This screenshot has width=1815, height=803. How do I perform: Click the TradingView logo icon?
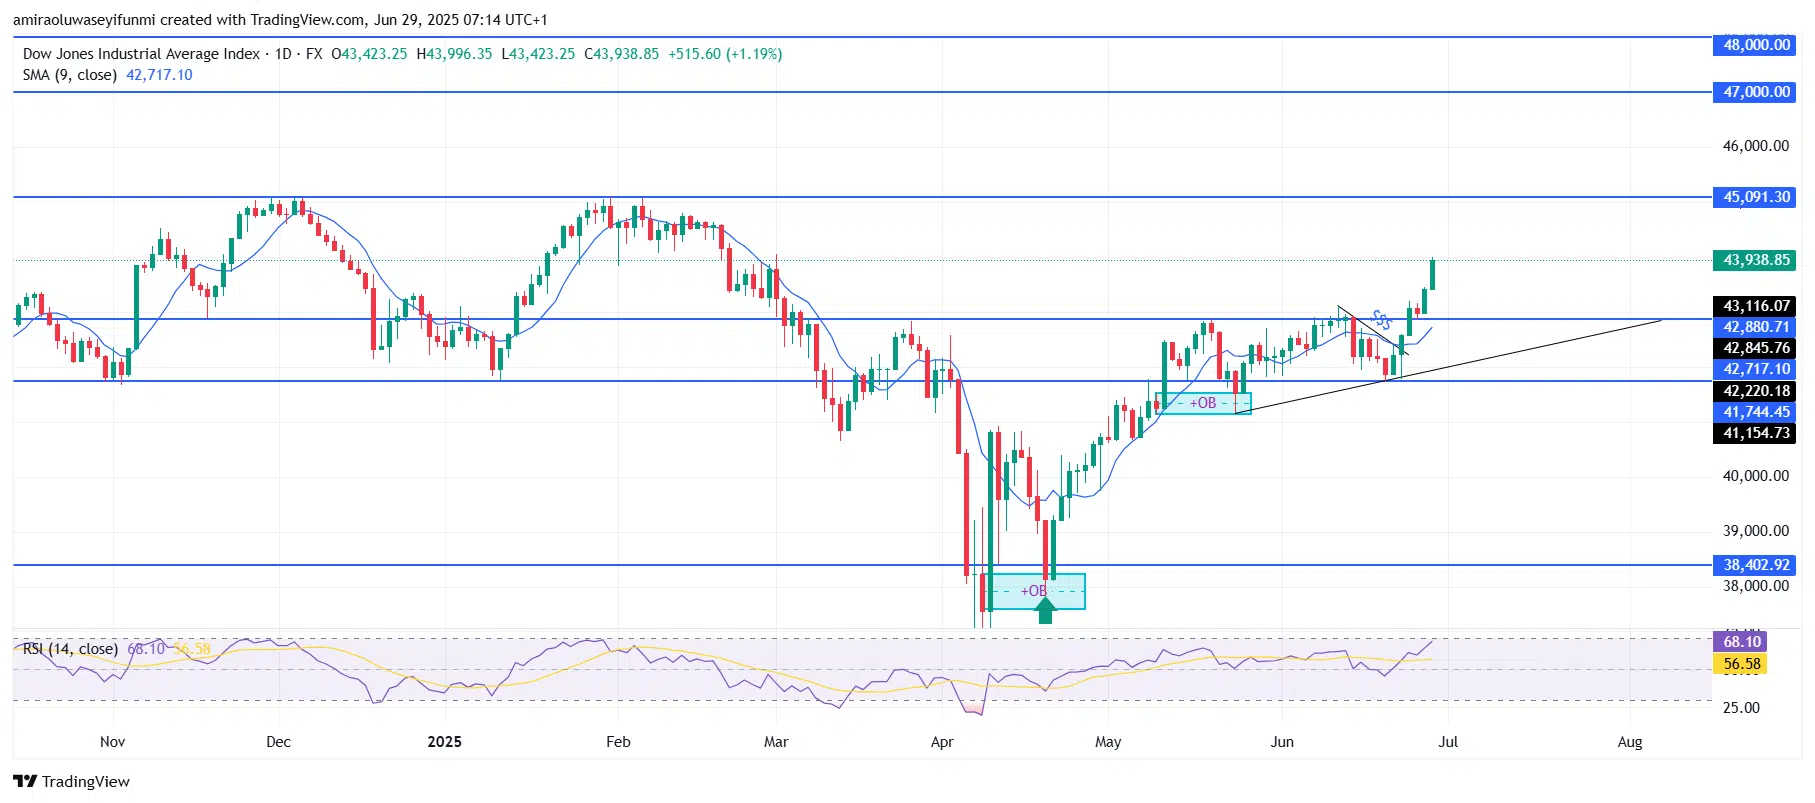click(x=25, y=782)
